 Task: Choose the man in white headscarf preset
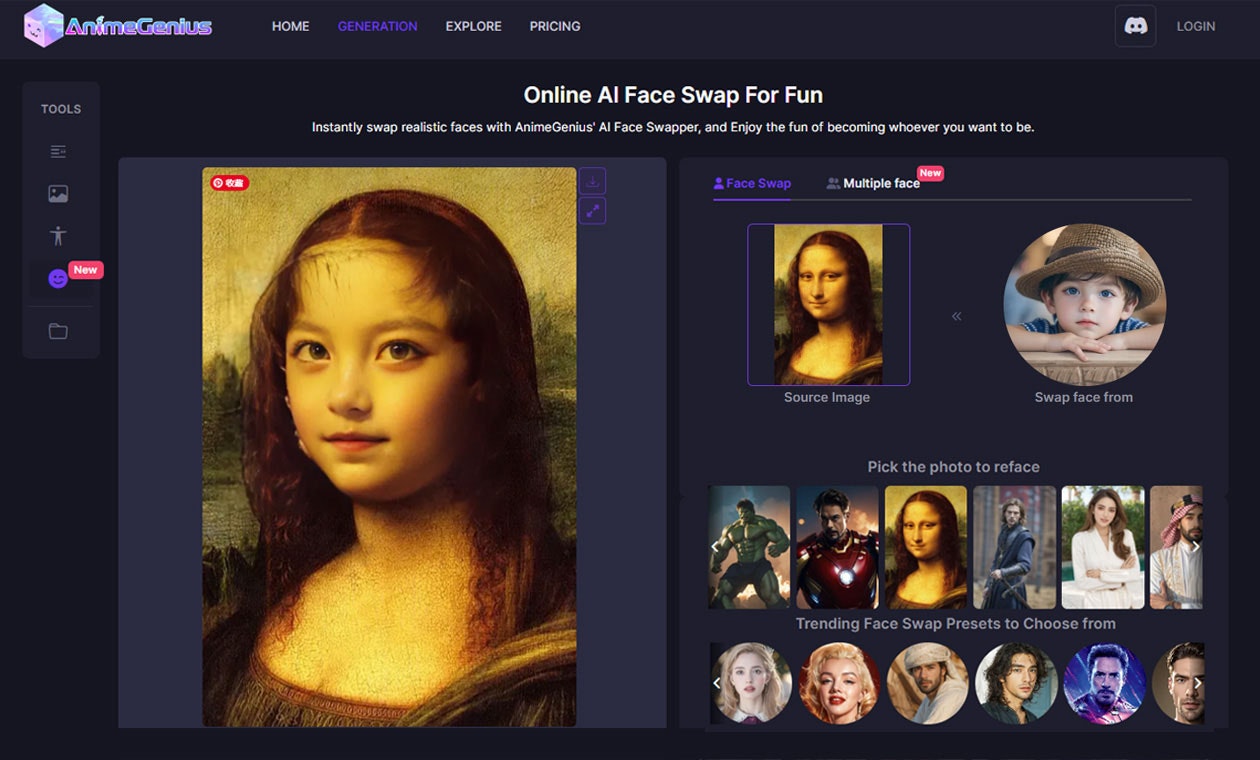928,683
